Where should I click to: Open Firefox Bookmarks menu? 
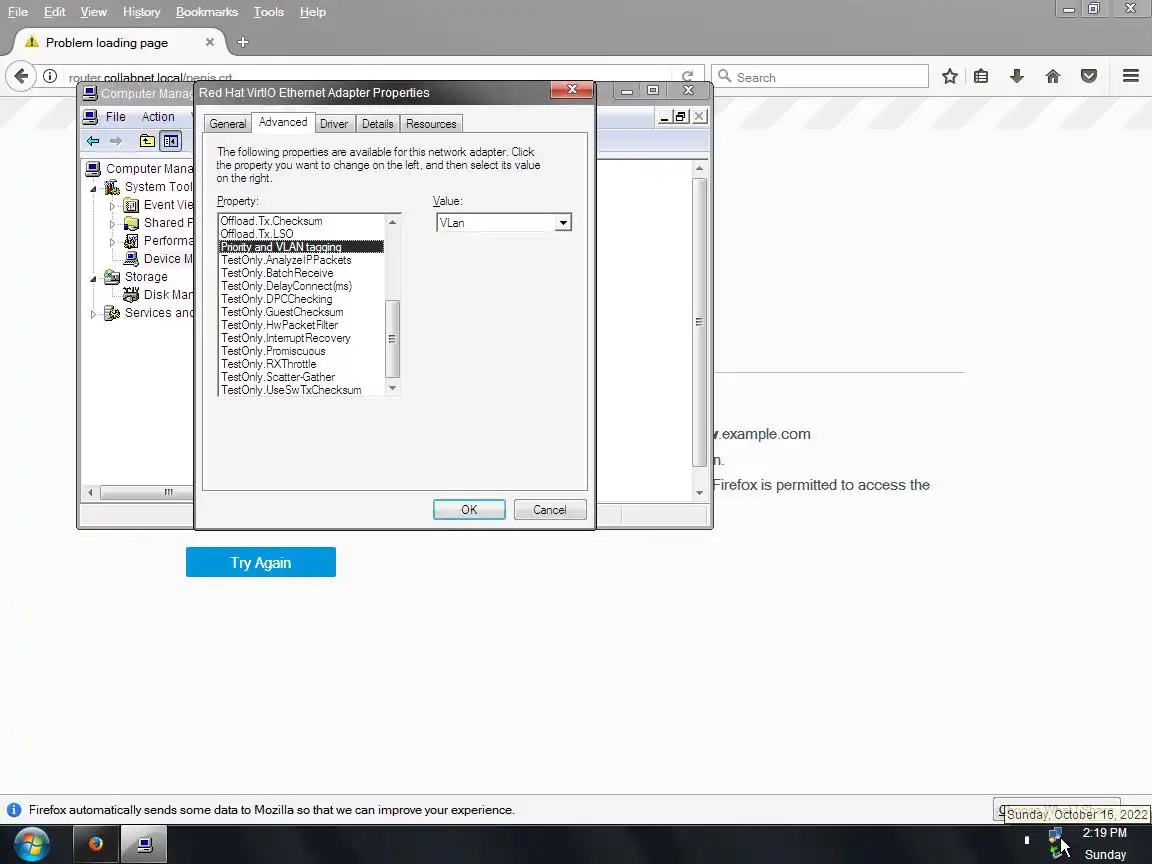(x=206, y=12)
